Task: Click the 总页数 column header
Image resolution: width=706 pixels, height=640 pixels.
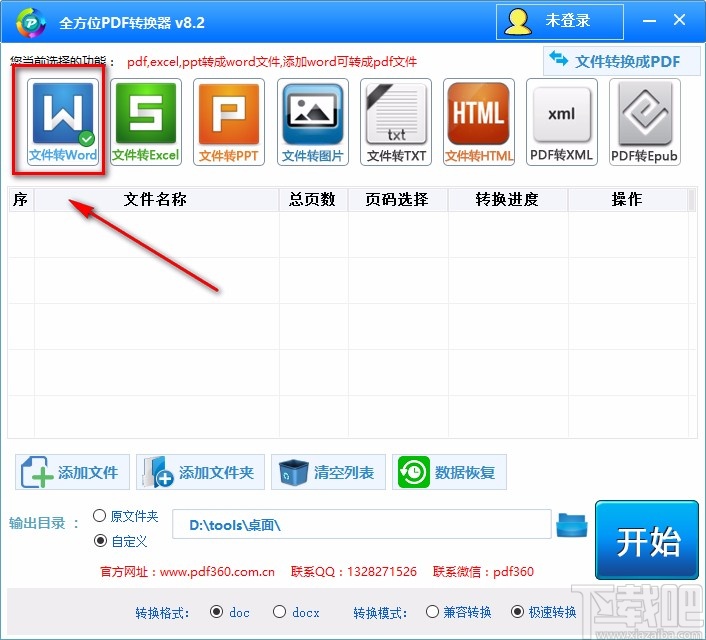Action: click(x=313, y=200)
